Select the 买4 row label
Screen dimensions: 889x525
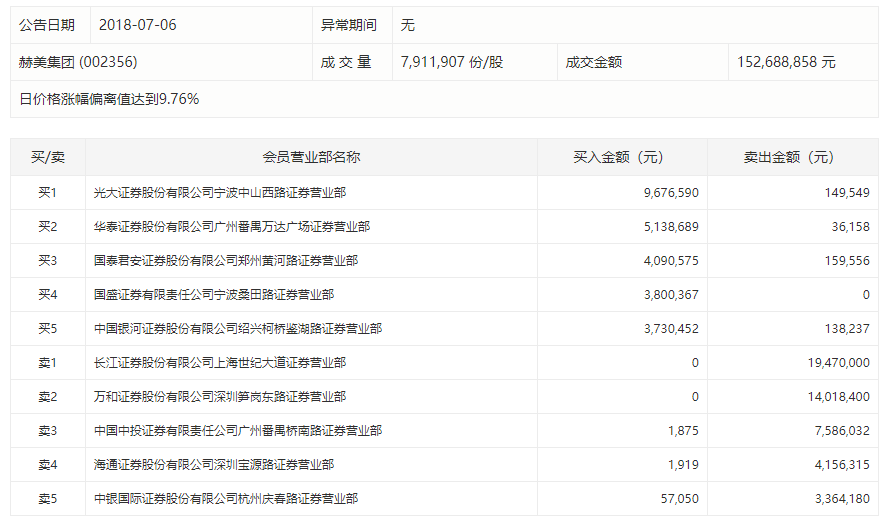(x=48, y=295)
